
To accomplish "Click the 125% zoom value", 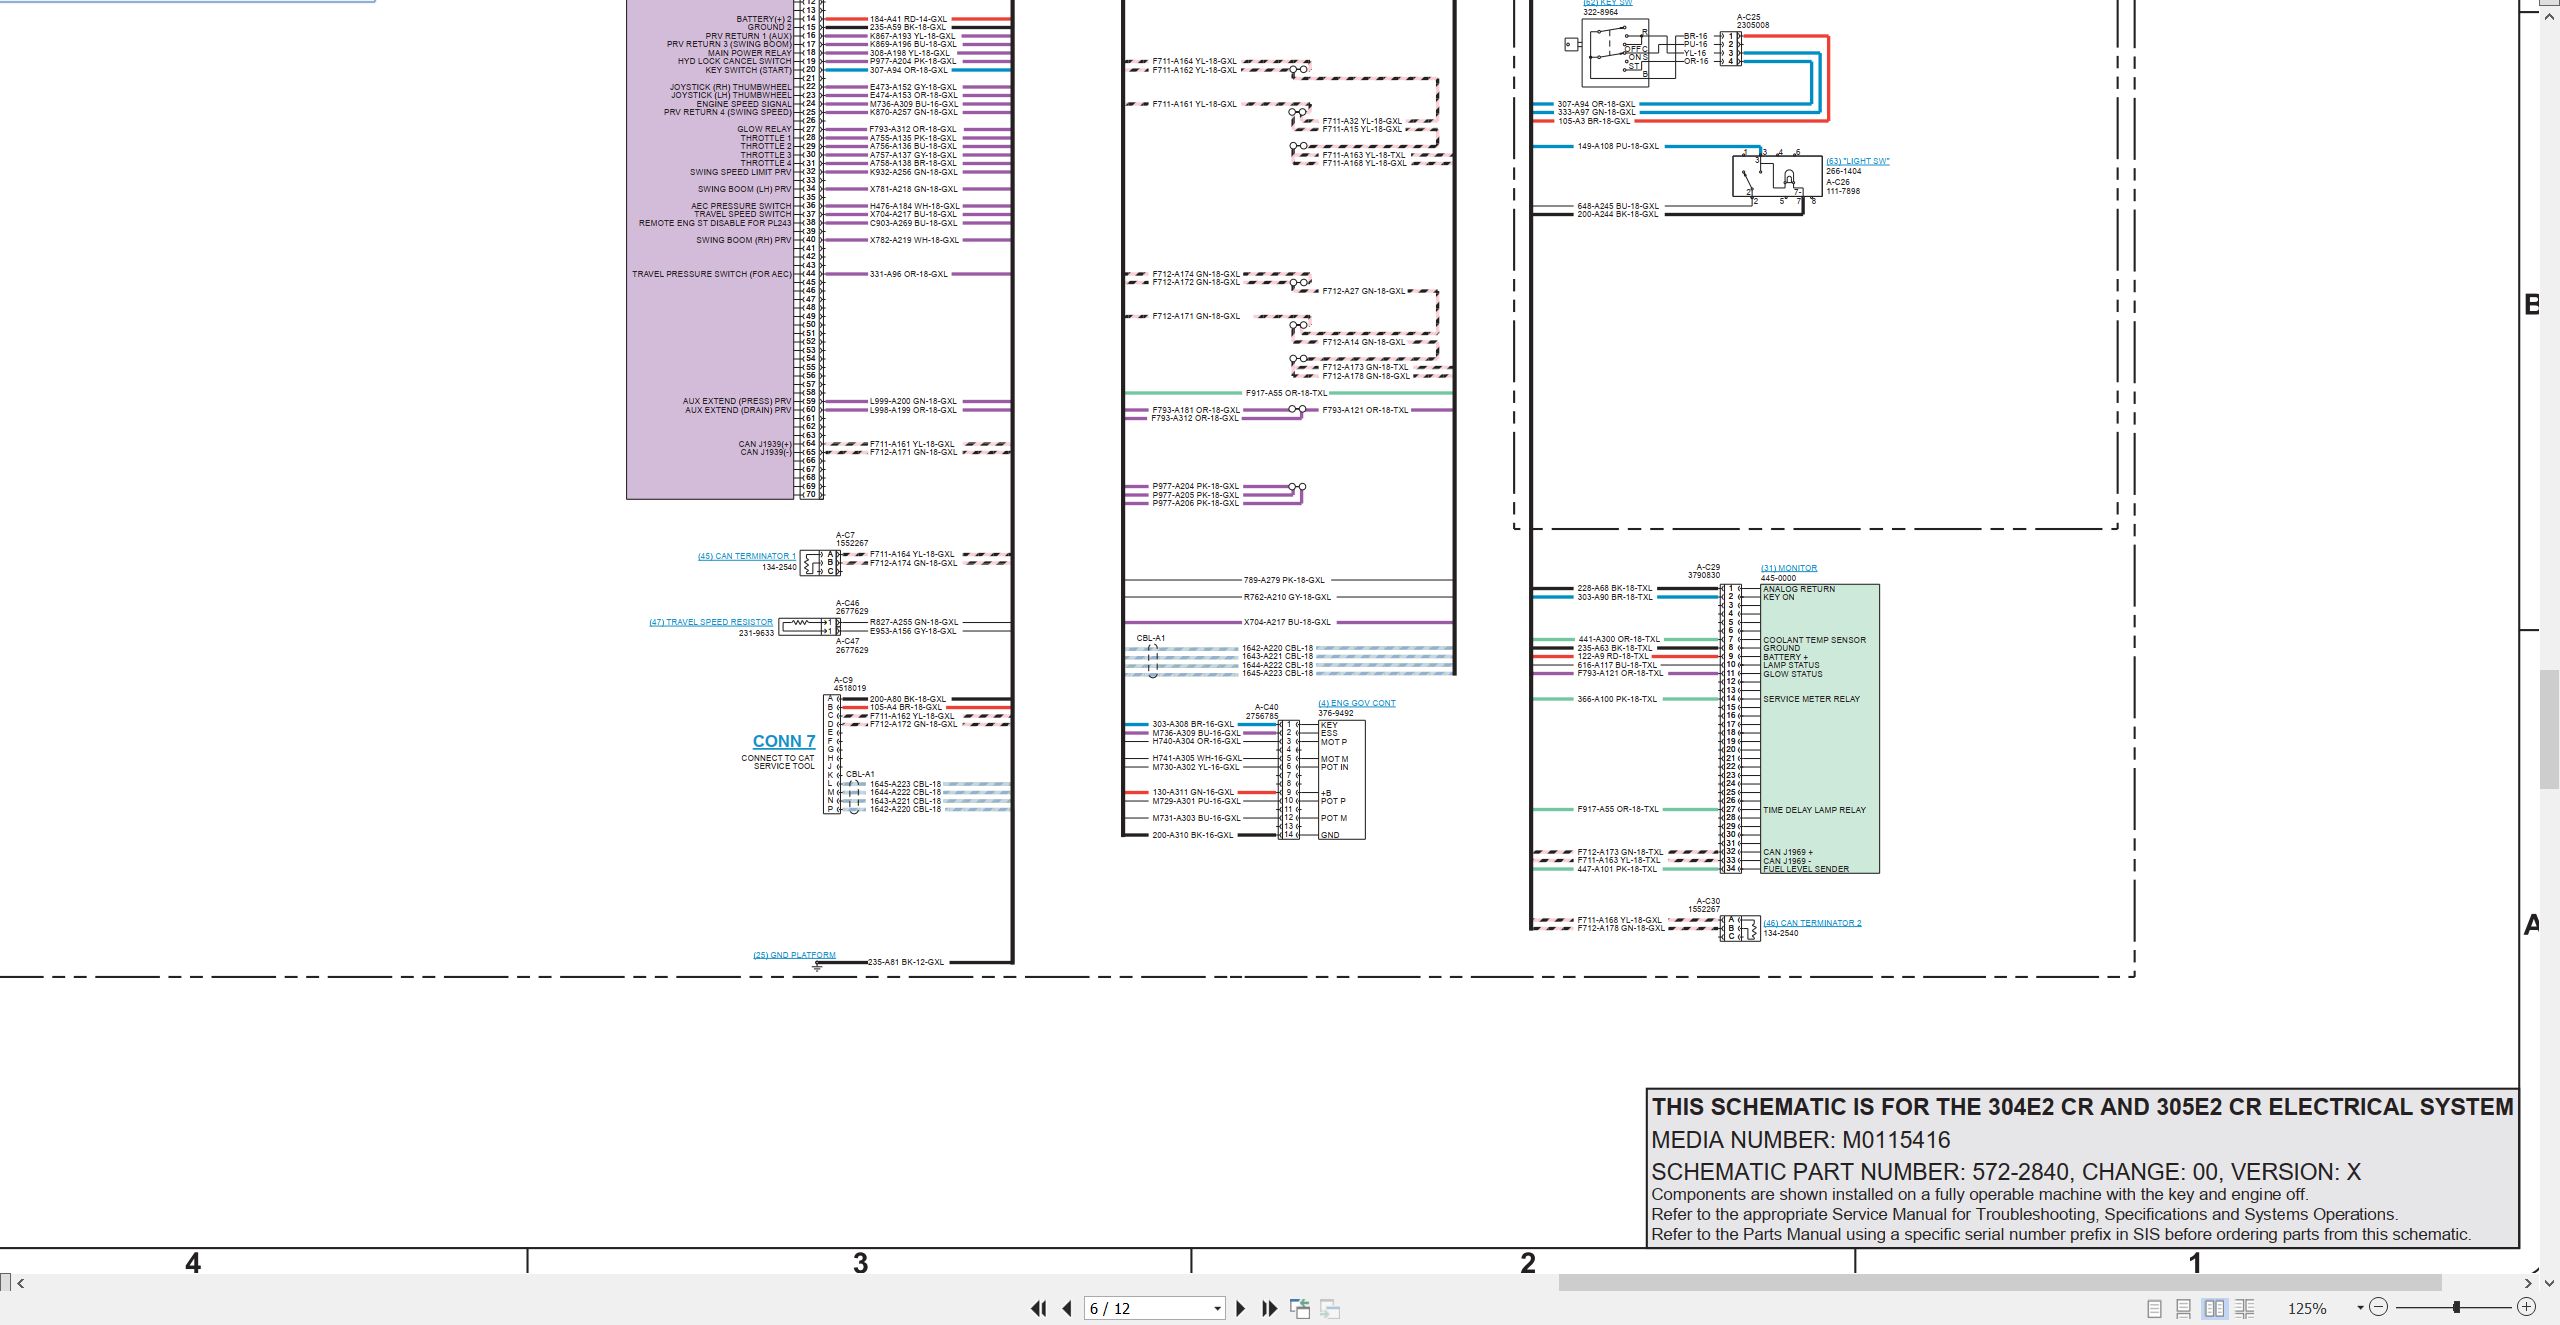I will (2307, 1308).
